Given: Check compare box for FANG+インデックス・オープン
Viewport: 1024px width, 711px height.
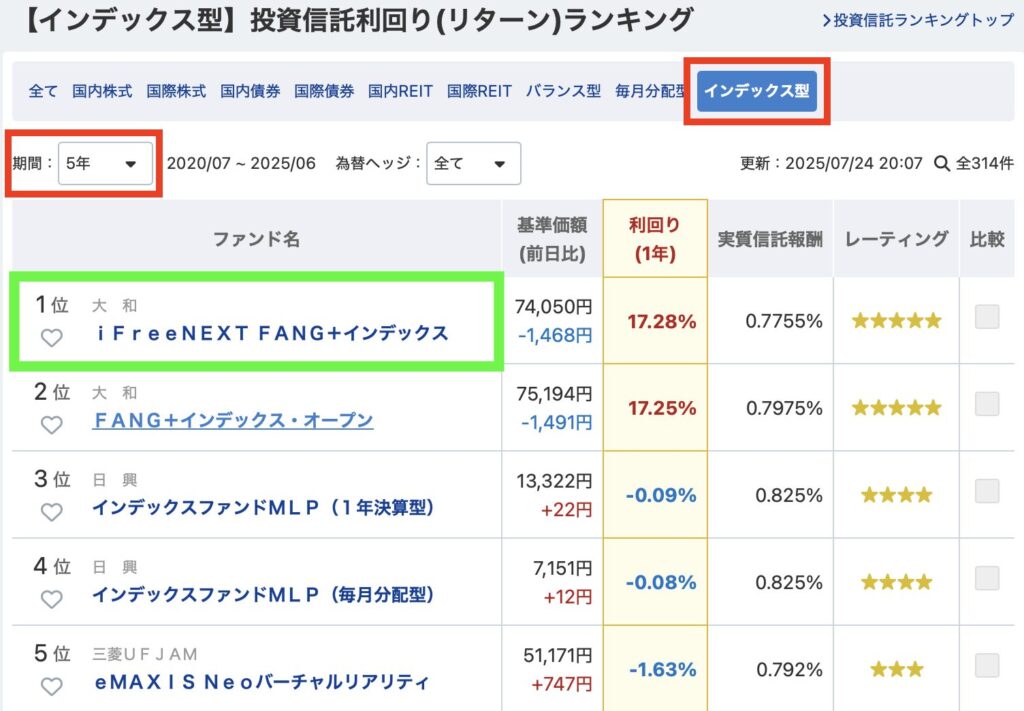Looking at the screenshot, I should 987,404.
